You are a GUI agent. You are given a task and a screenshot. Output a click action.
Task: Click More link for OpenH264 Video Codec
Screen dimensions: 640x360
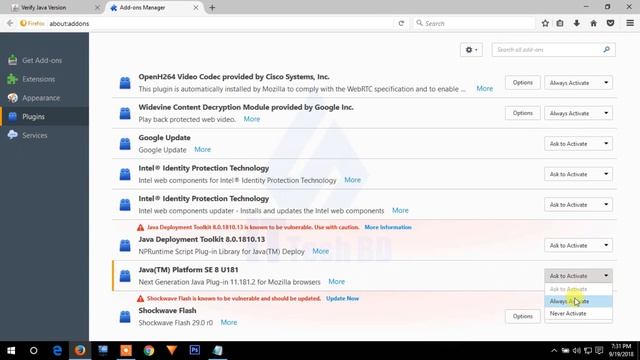click(484, 89)
